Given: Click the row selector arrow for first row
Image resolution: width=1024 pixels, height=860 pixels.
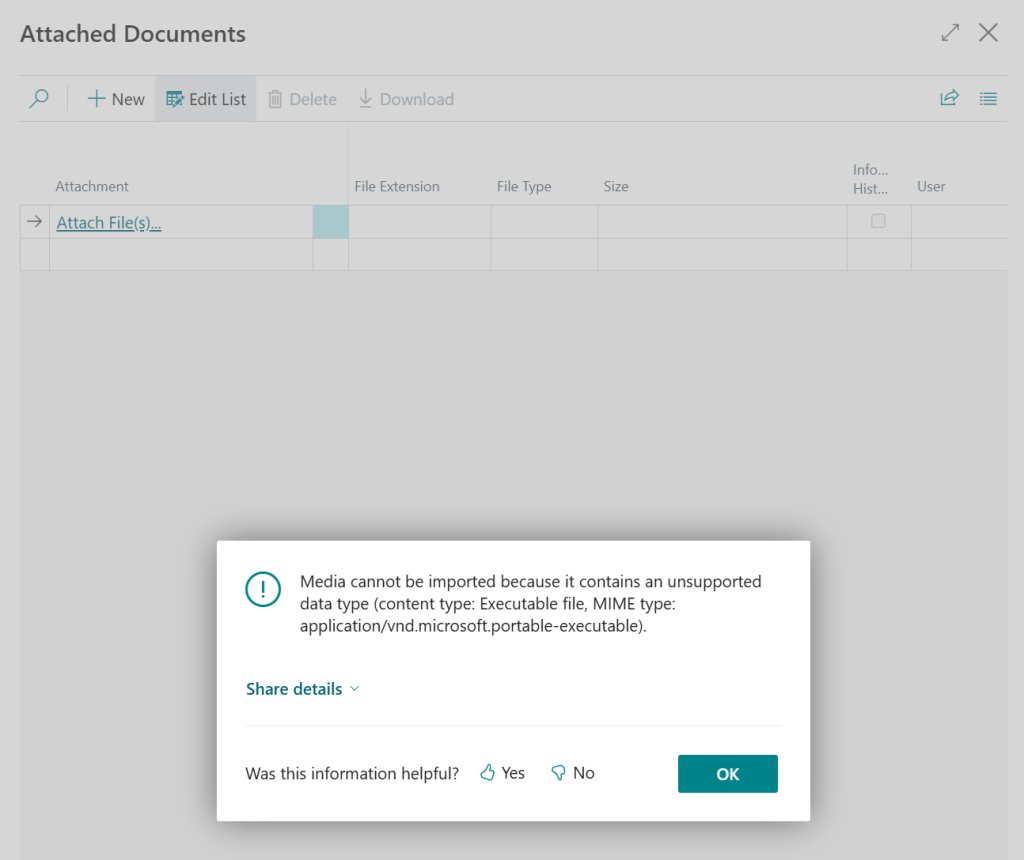Looking at the screenshot, I should (35, 222).
